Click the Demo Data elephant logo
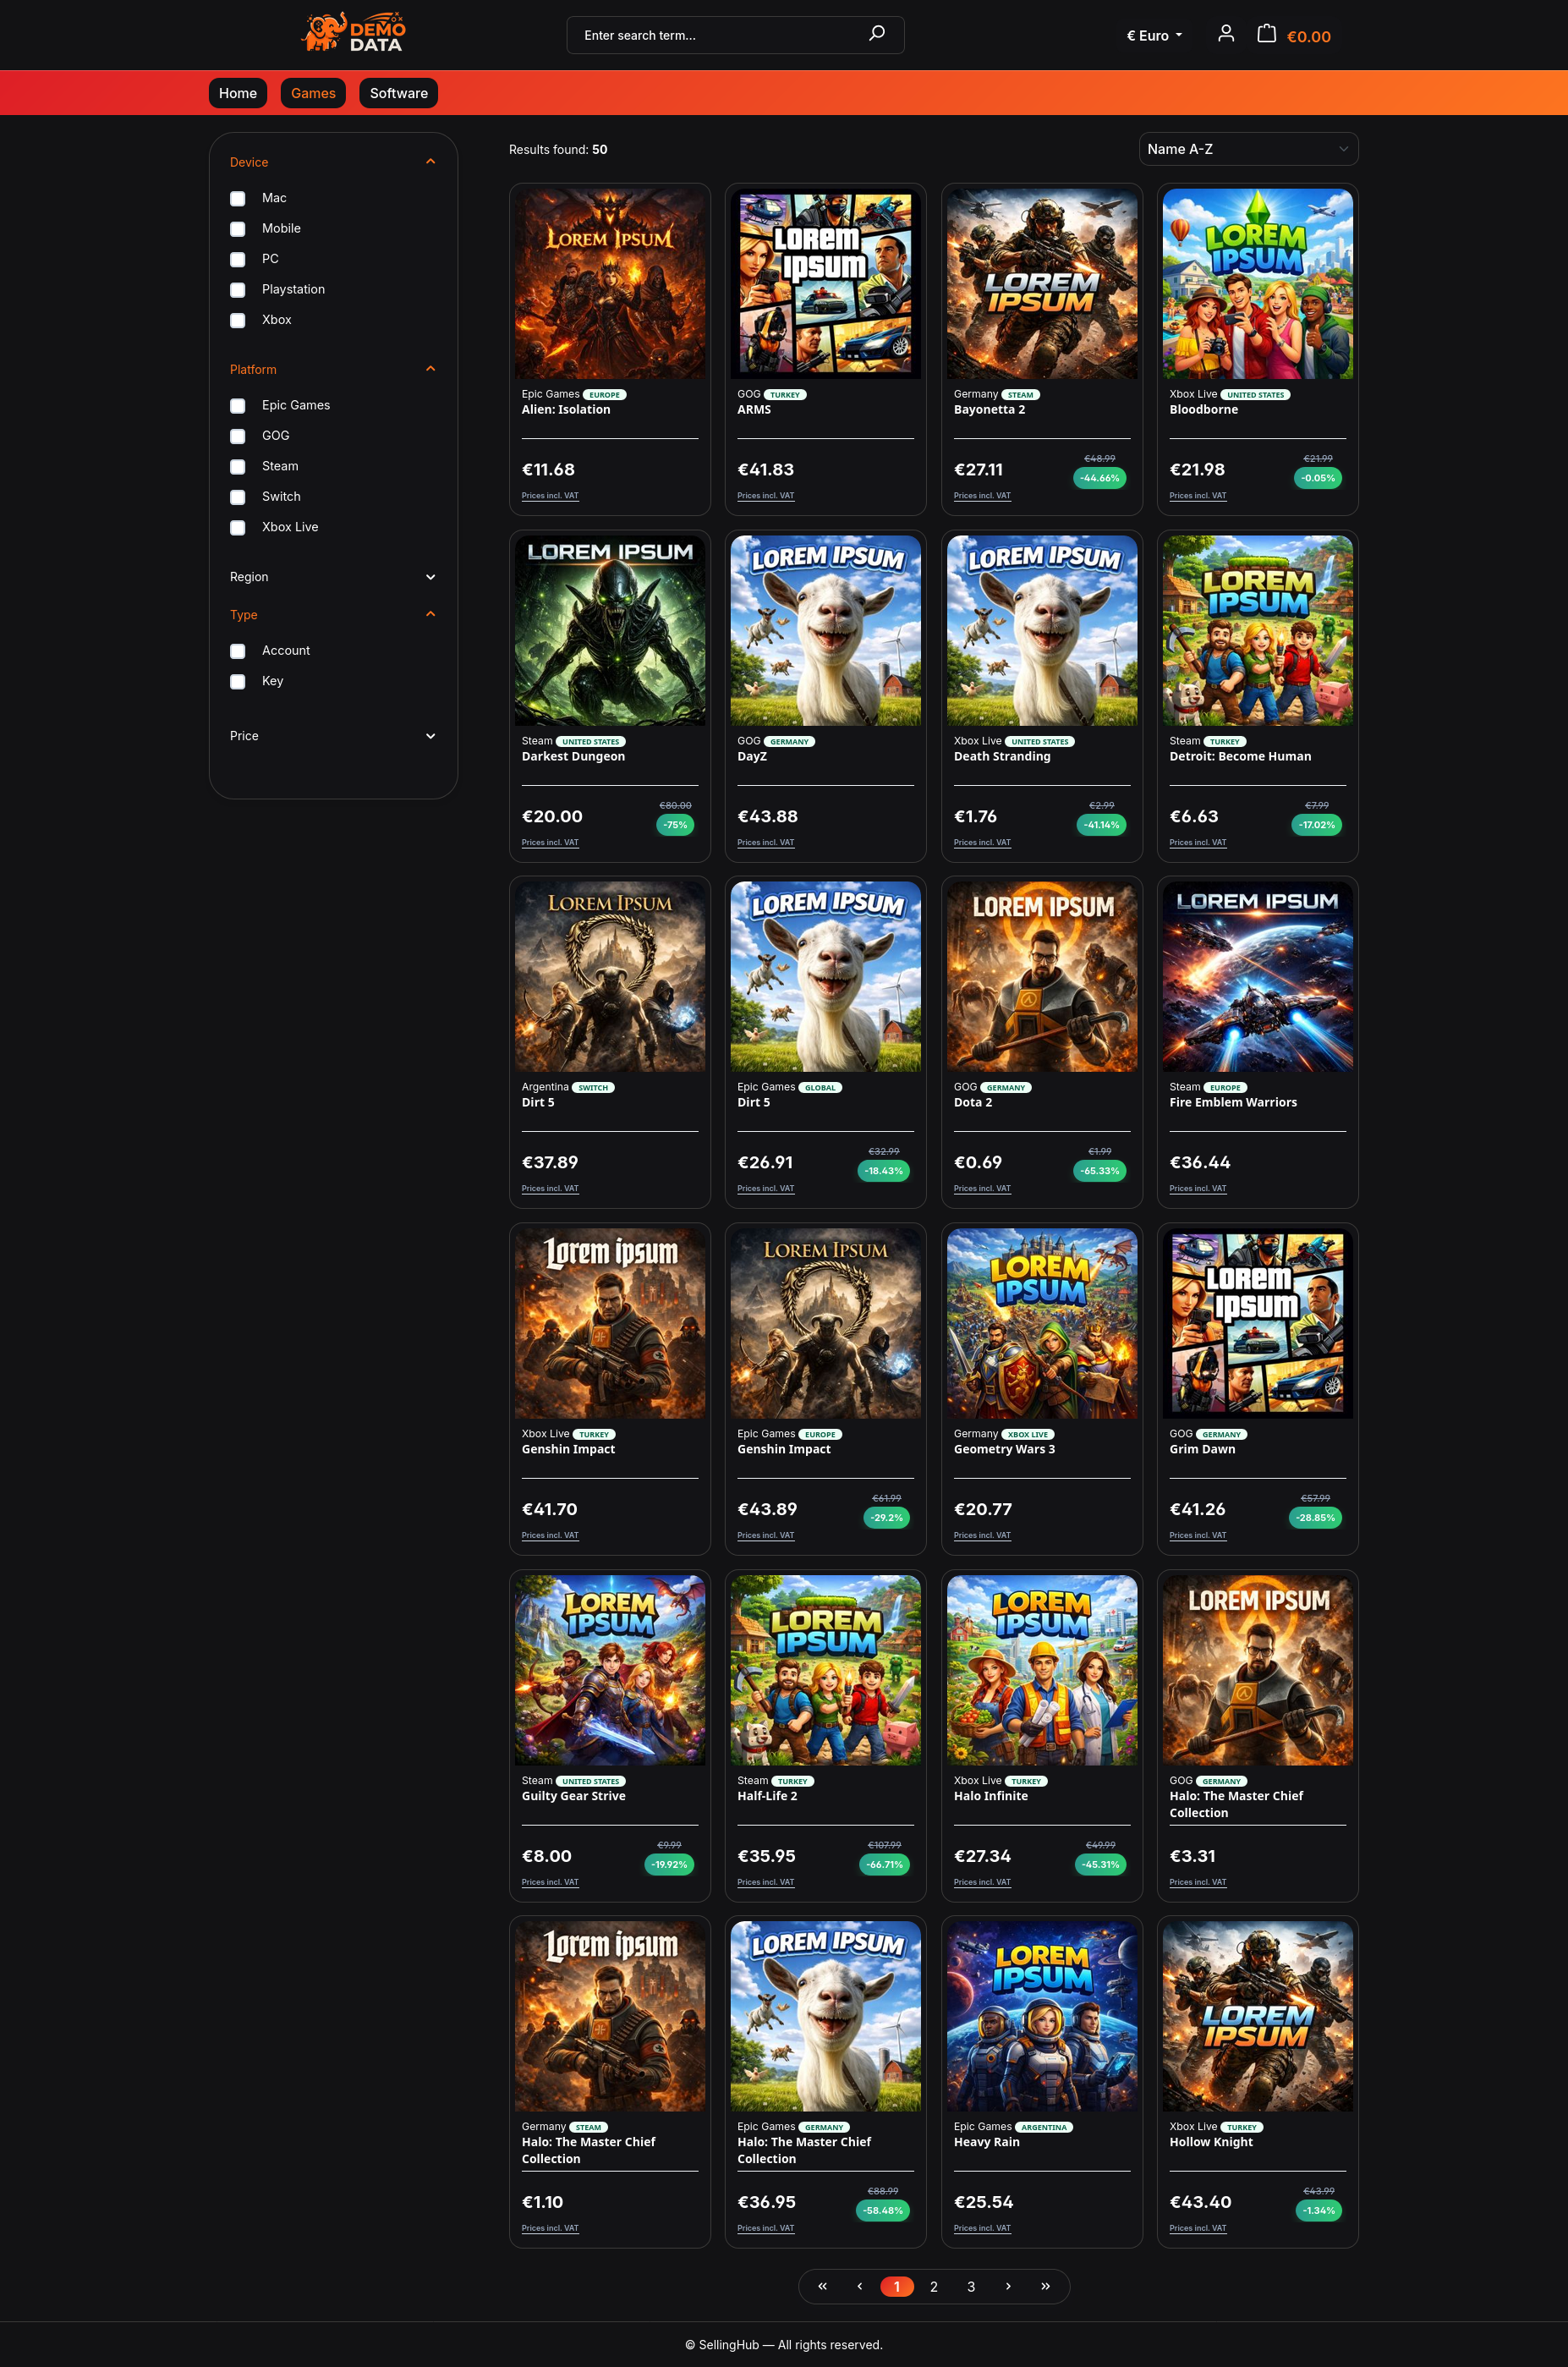Image resolution: width=1568 pixels, height=2367 pixels. (x=353, y=33)
